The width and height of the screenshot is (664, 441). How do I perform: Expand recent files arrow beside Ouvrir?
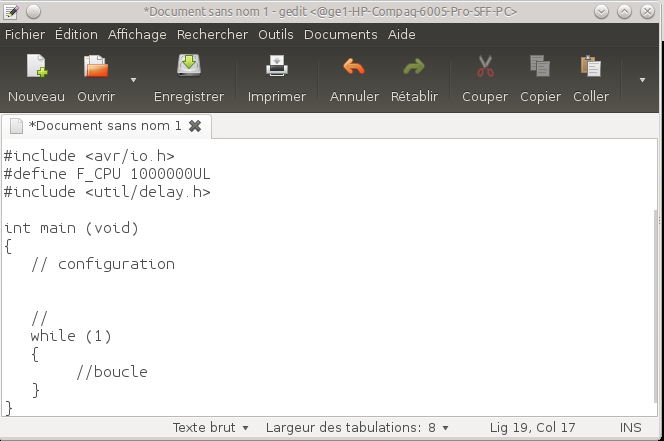[133, 79]
